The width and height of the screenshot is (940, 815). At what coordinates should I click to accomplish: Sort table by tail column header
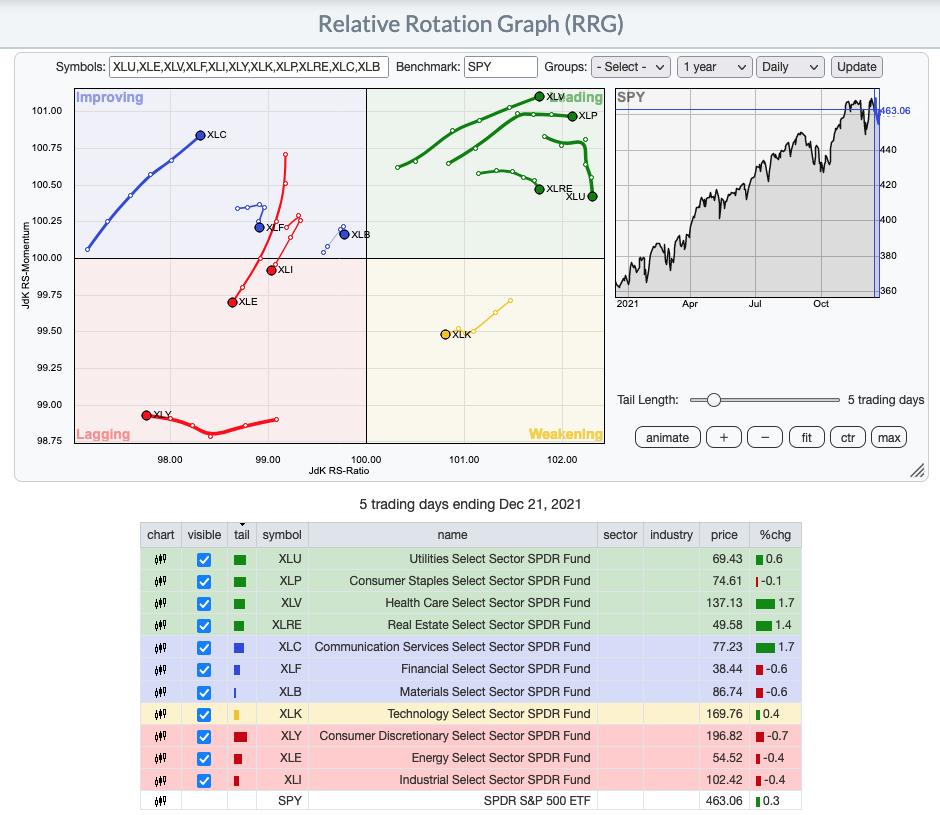coord(242,535)
